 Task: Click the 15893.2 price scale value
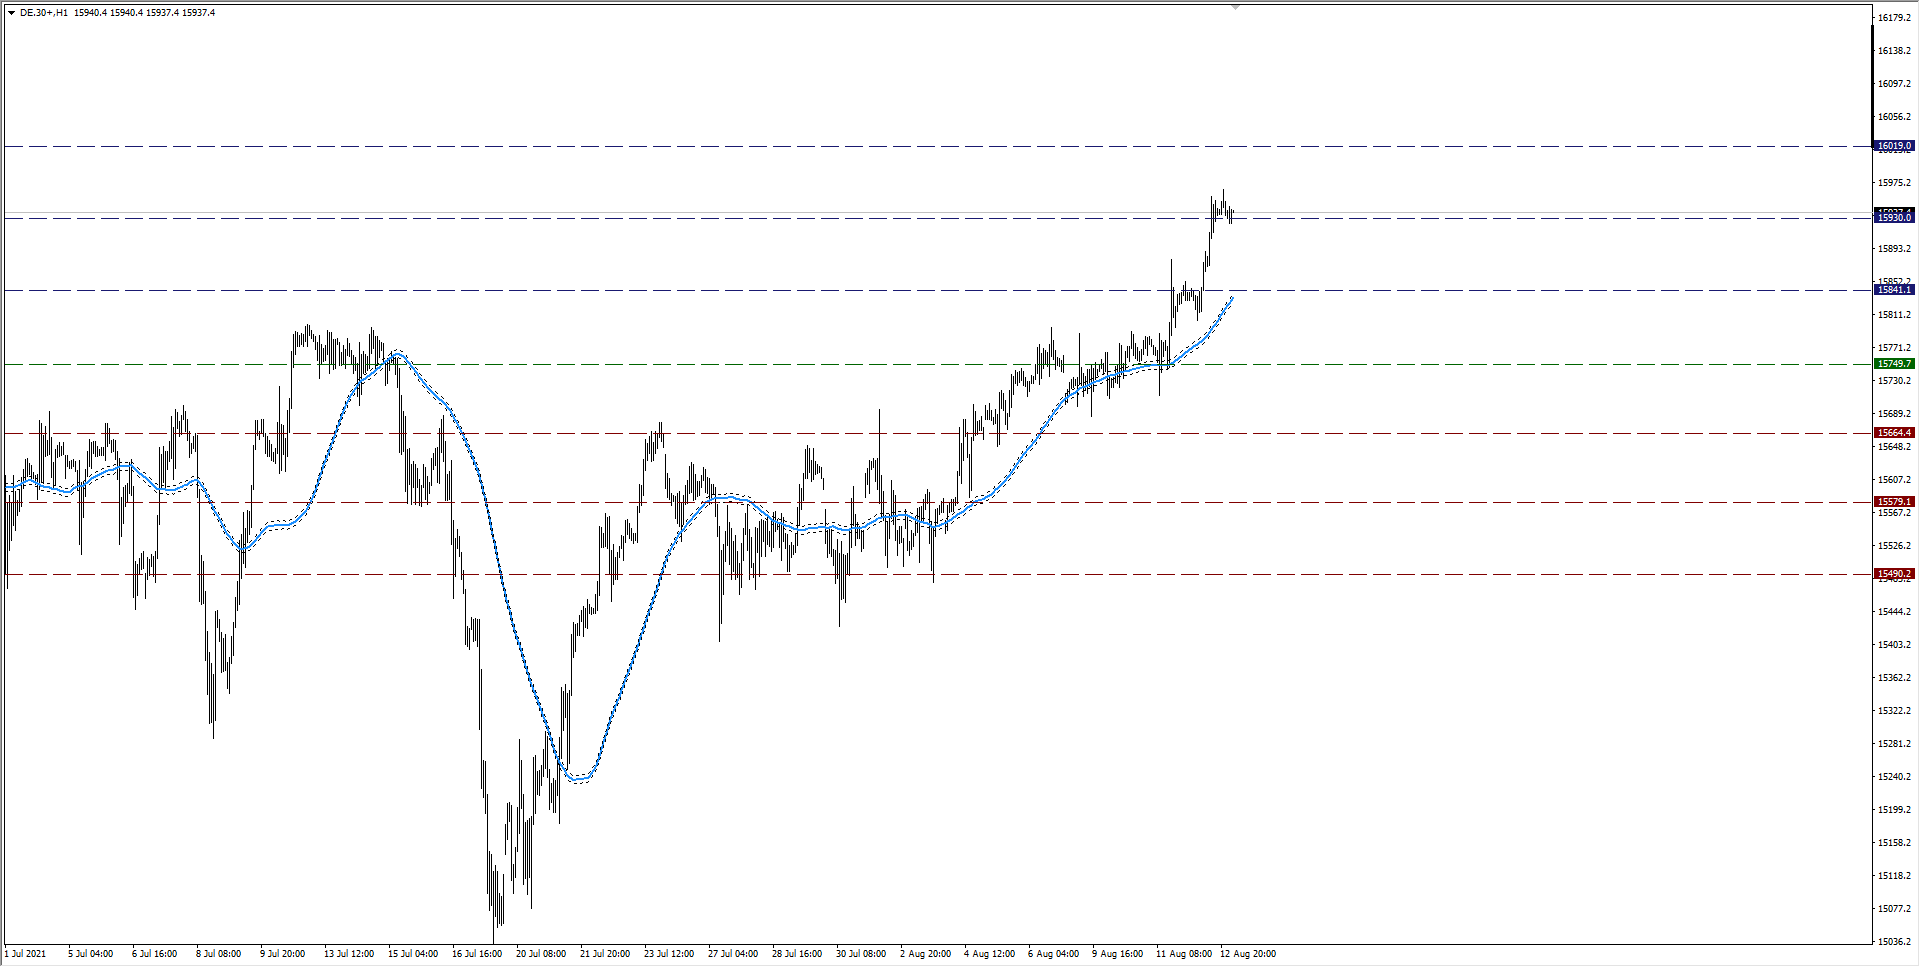click(1894, 249)
